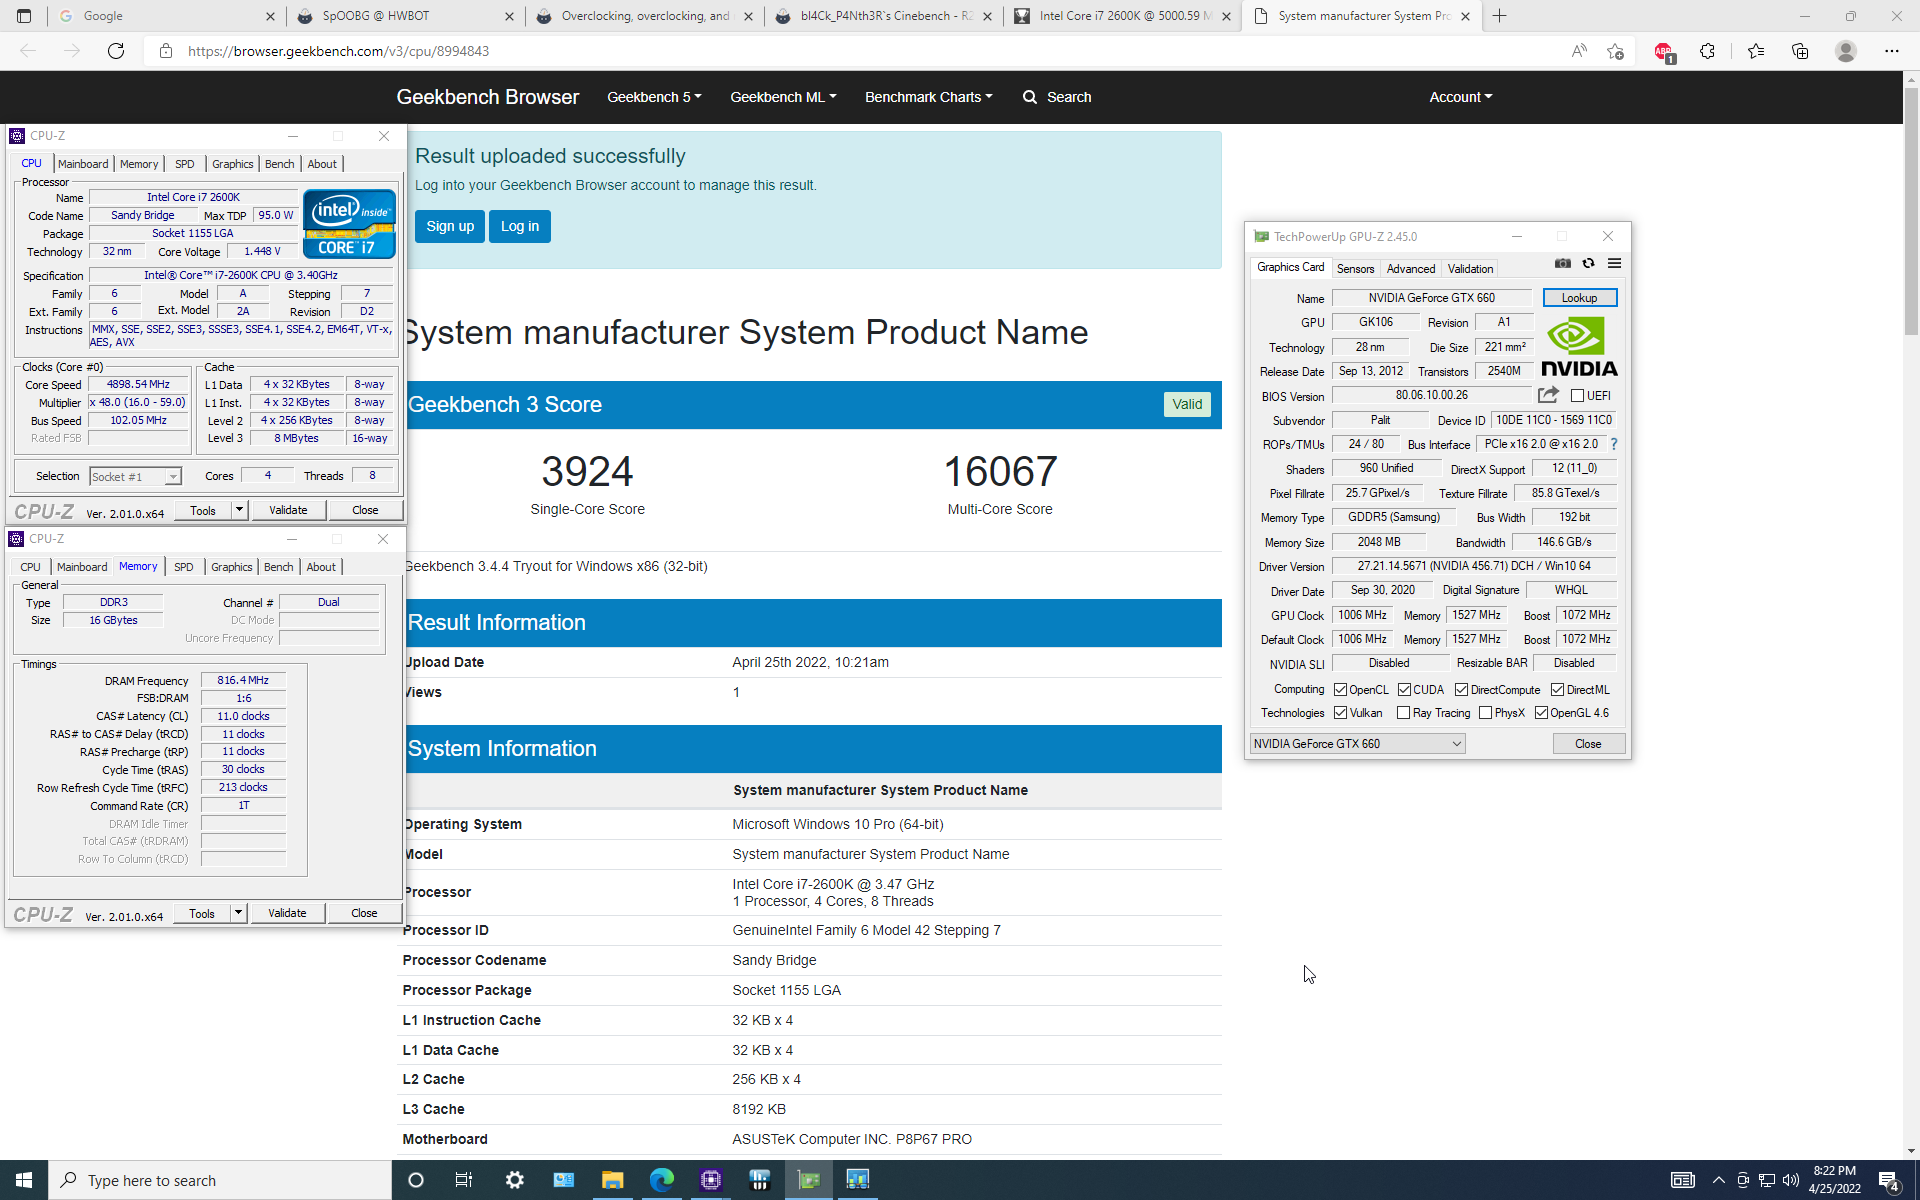Image resolution: width=1920 pixels, height=1200 pixels.
Task: Toggle the Vulkan checkbox
Action: coord(1341,713)
